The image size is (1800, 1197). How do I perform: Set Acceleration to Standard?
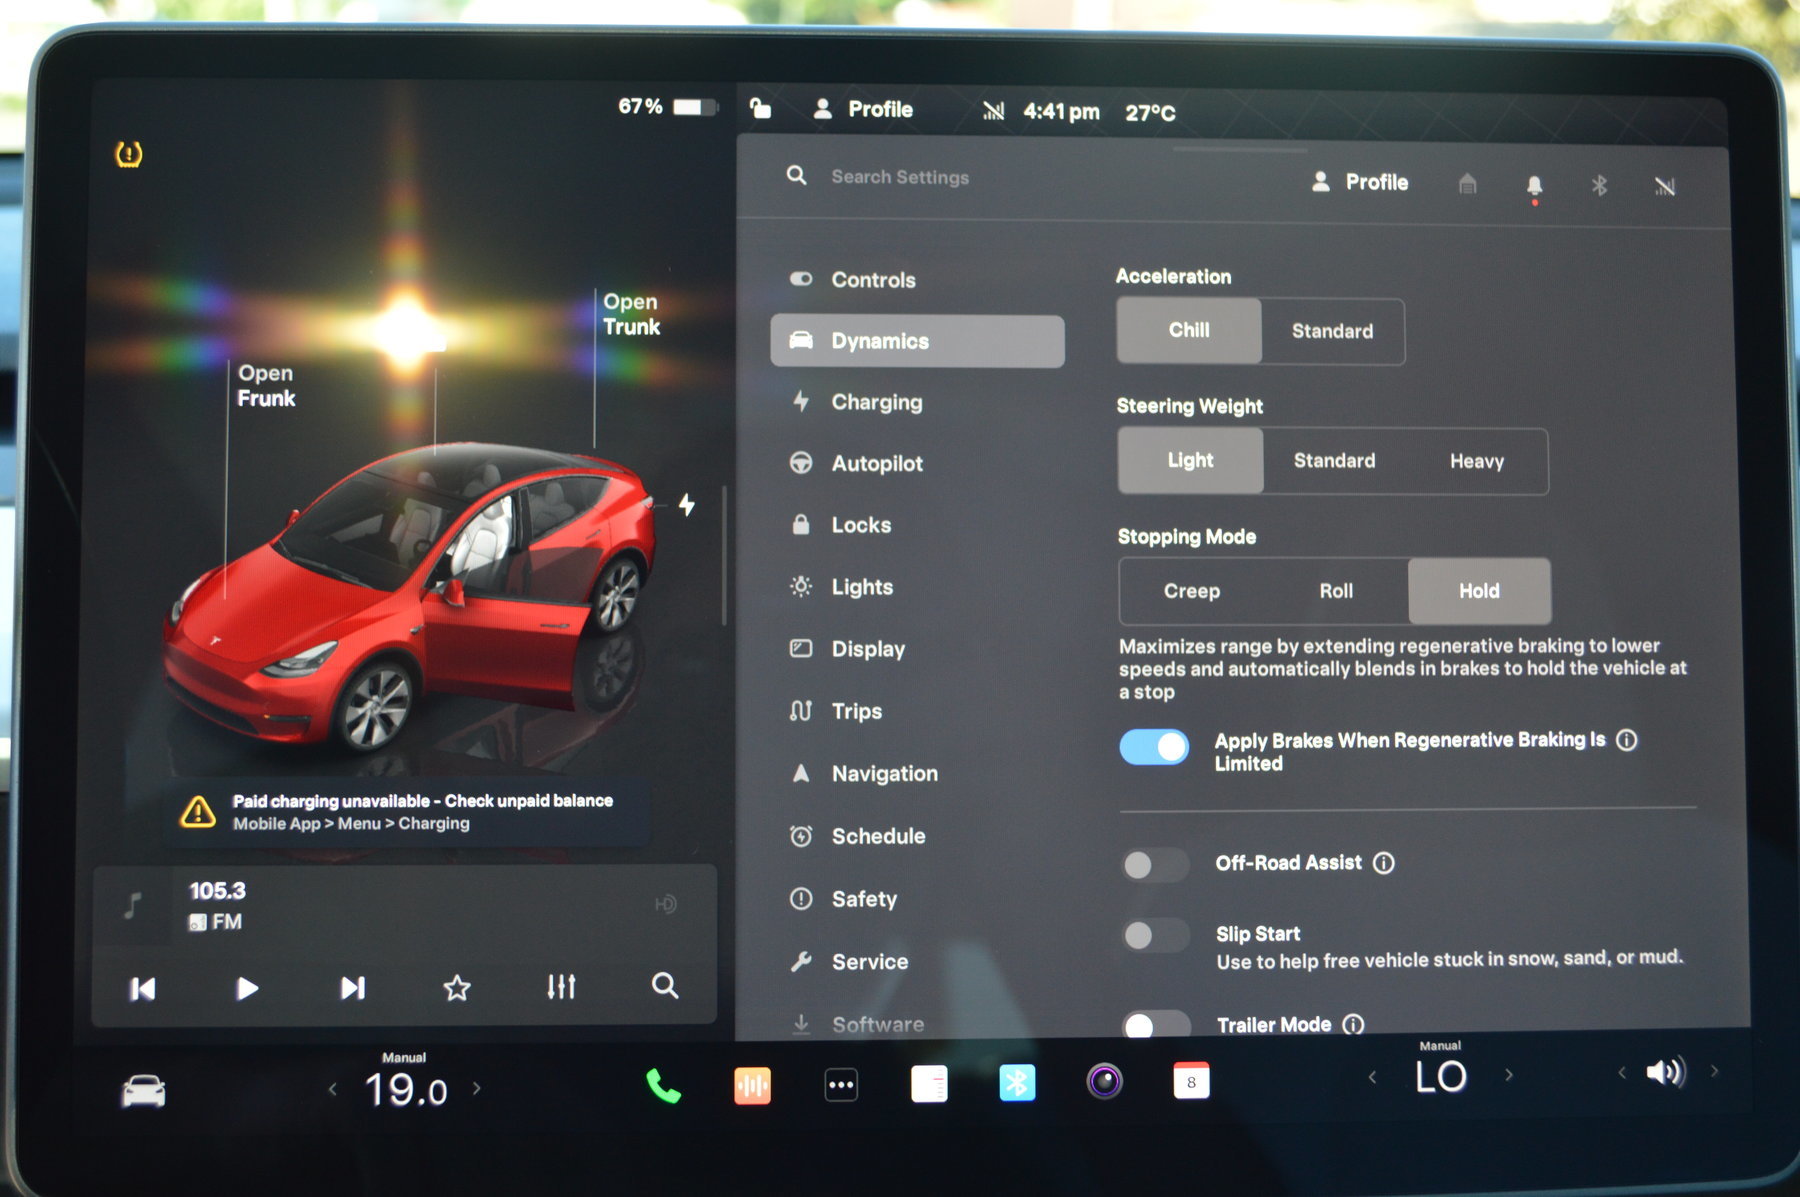[1332, 331]
